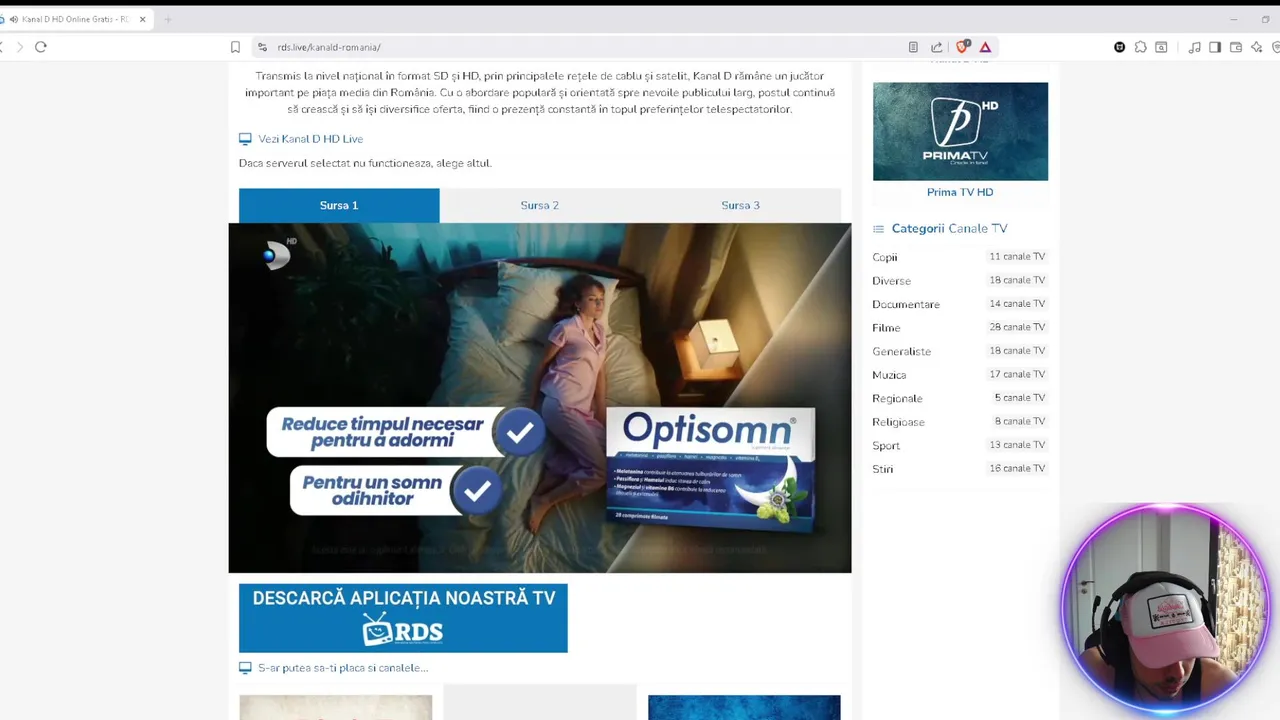The width and height of the screenshot is (1280, 720).
Task: Close the Kanal D HD browser tab
Action: coord(142,19)
